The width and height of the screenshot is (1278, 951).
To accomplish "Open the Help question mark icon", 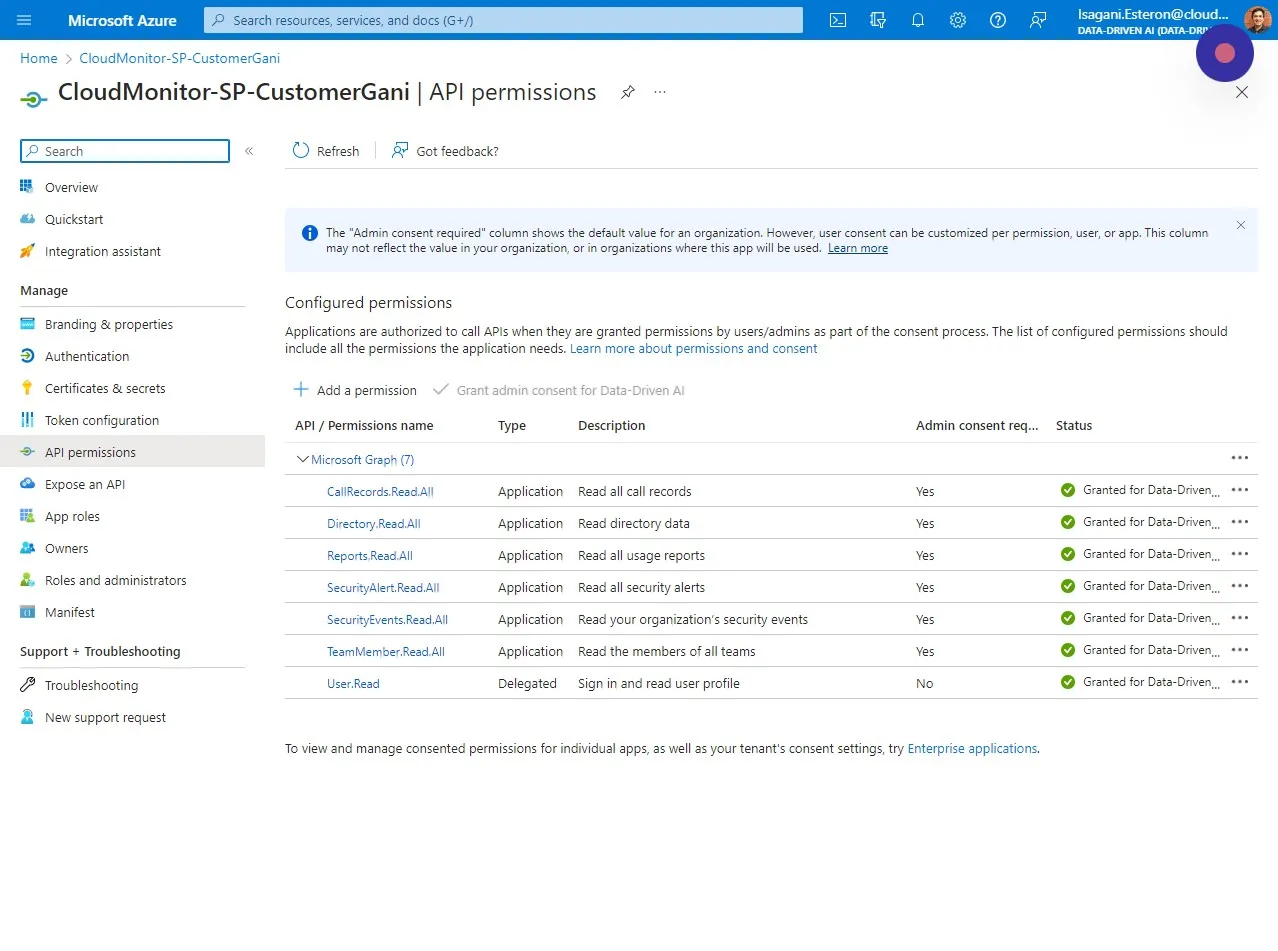I will pyautogui.click(x=998, y=20).
